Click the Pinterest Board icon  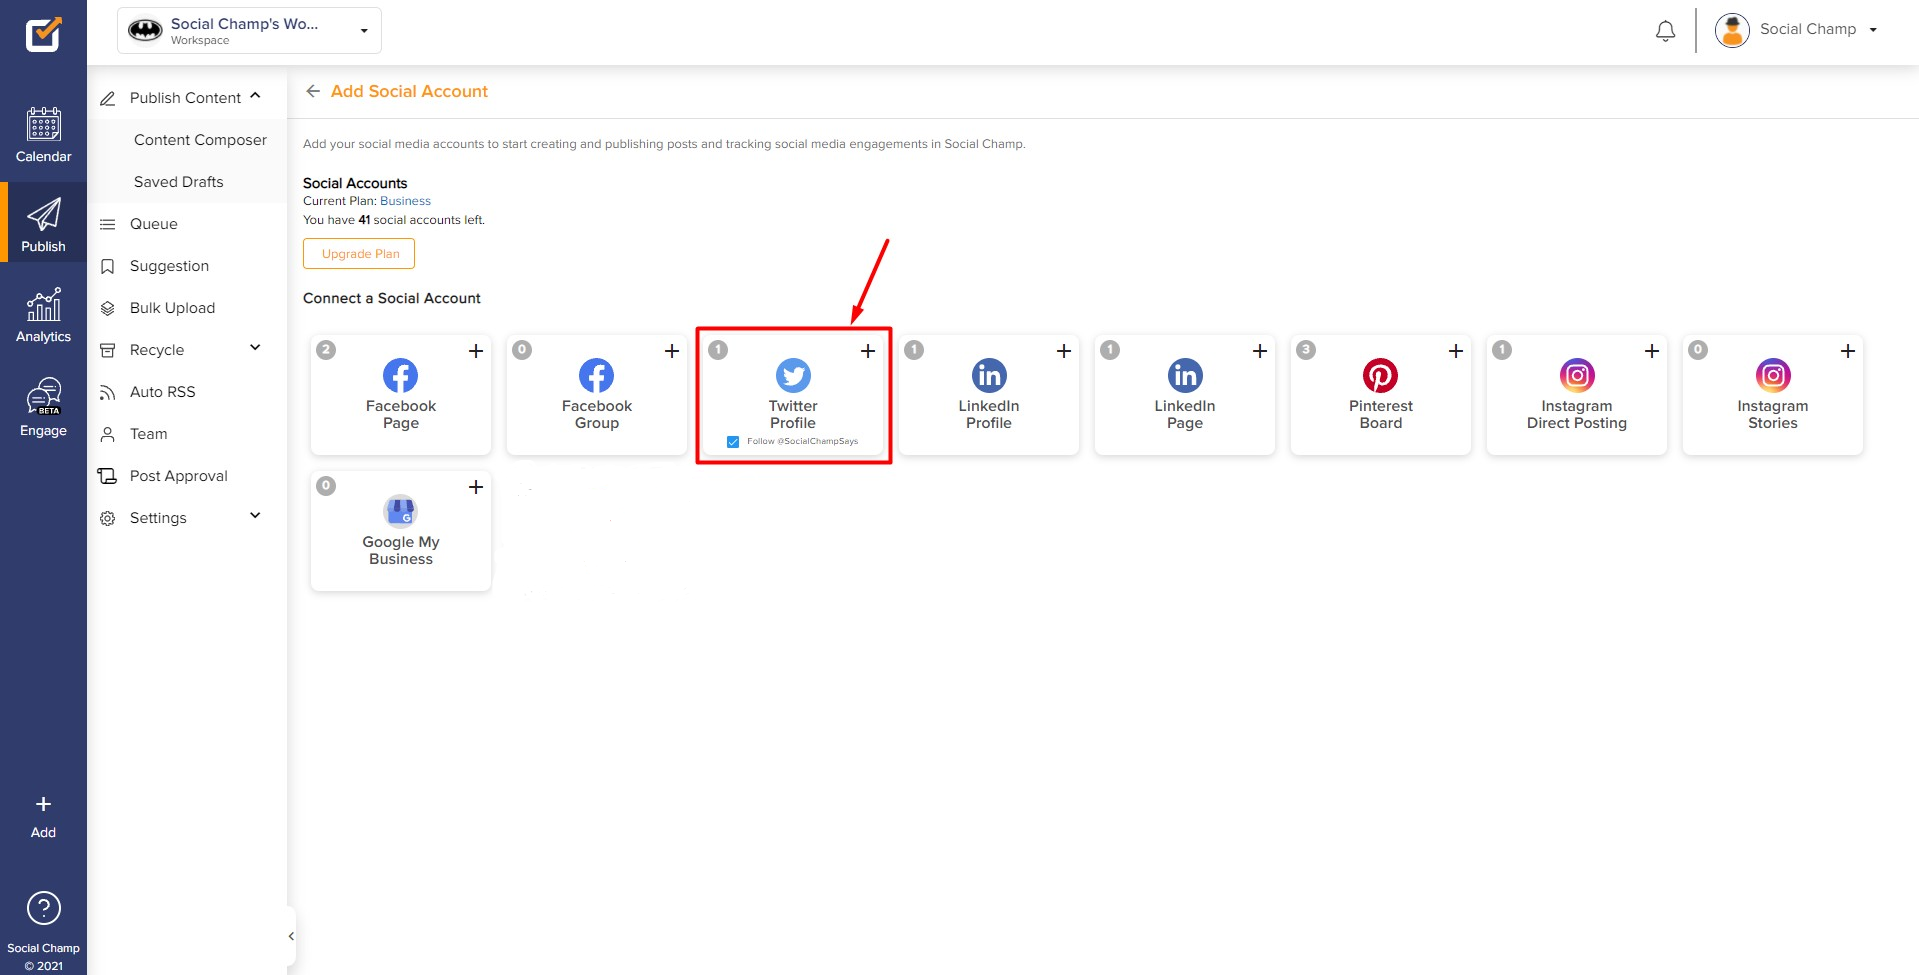1380,376
